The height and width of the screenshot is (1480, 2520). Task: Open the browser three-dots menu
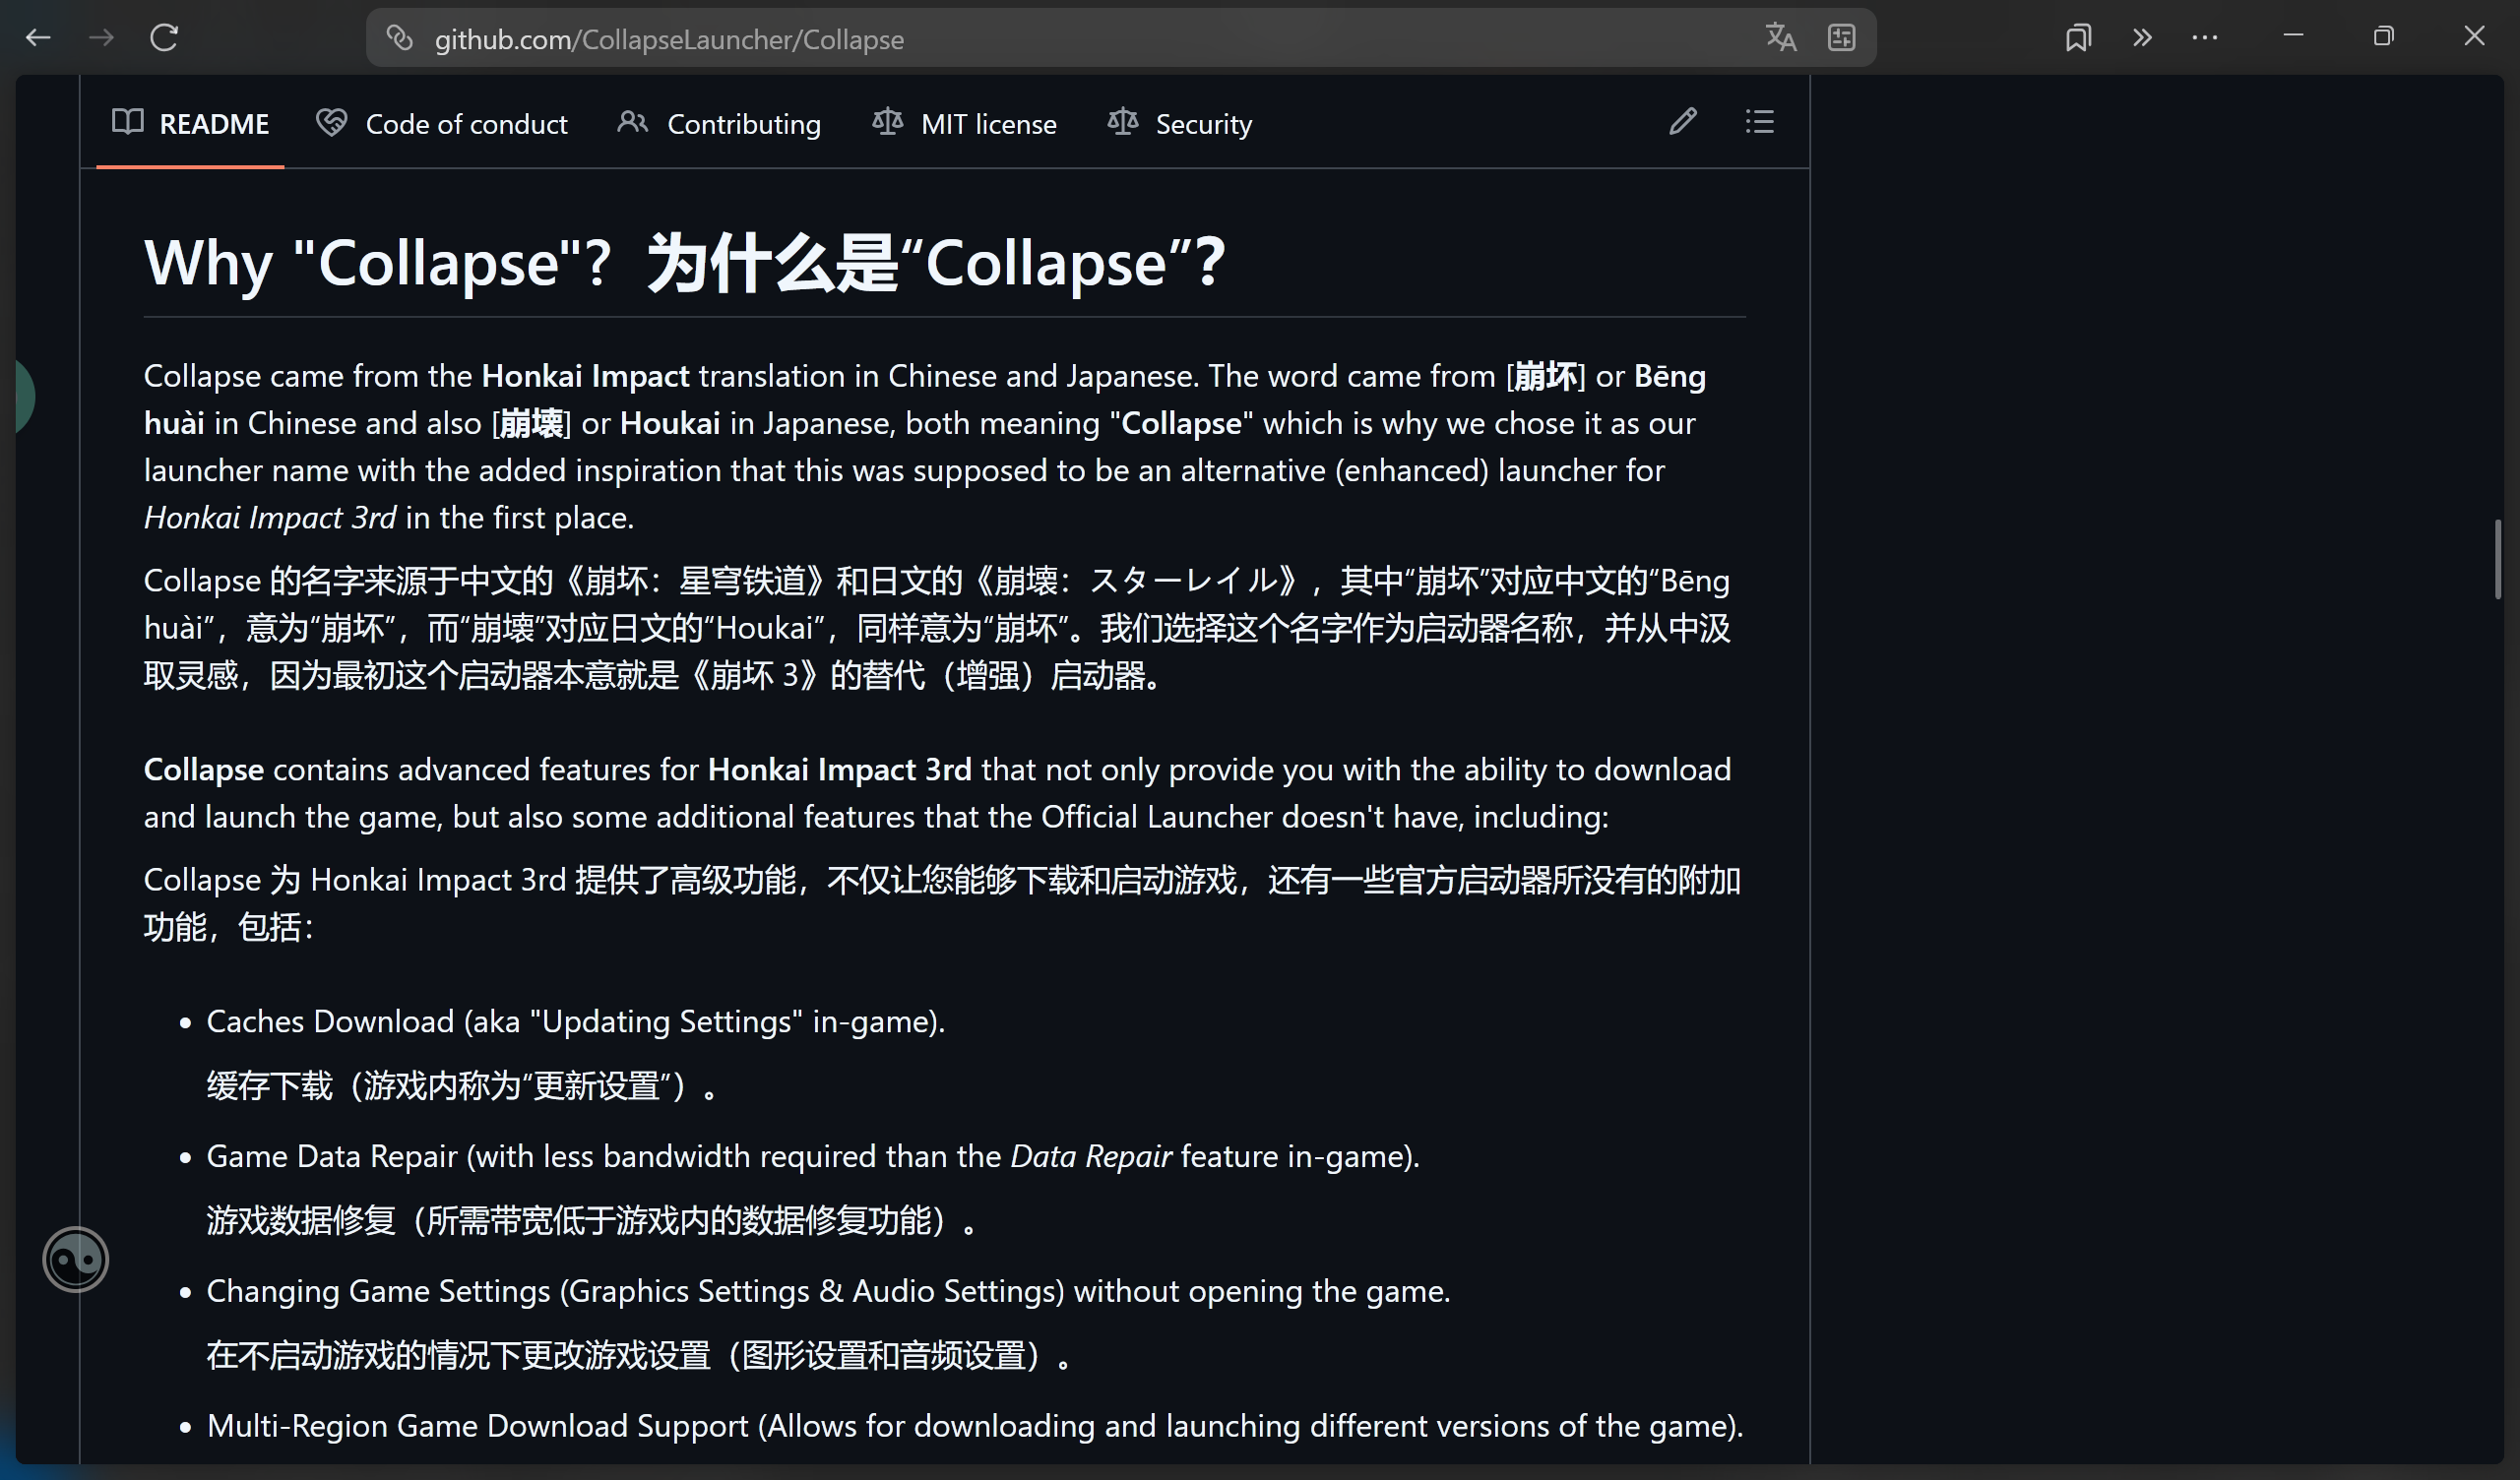click(2204, 38)
